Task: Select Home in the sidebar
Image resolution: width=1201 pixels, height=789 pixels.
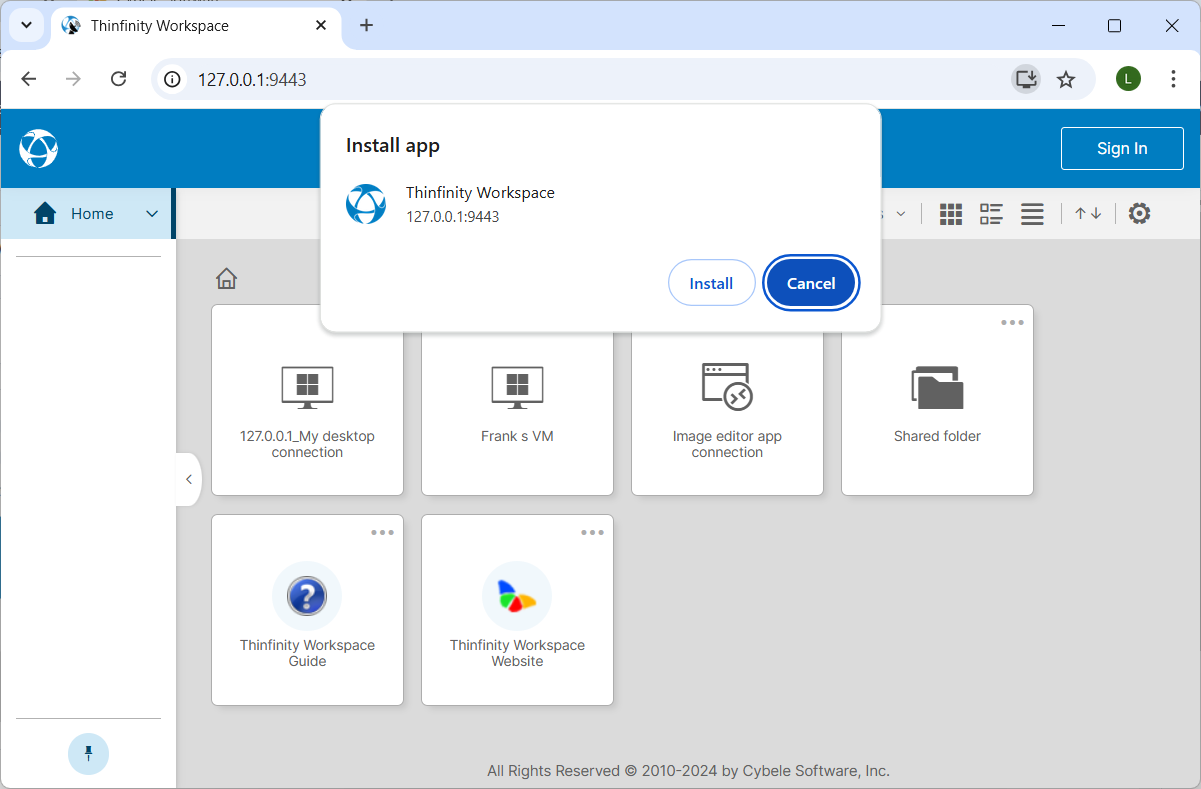Action: [x=86, y=213]
